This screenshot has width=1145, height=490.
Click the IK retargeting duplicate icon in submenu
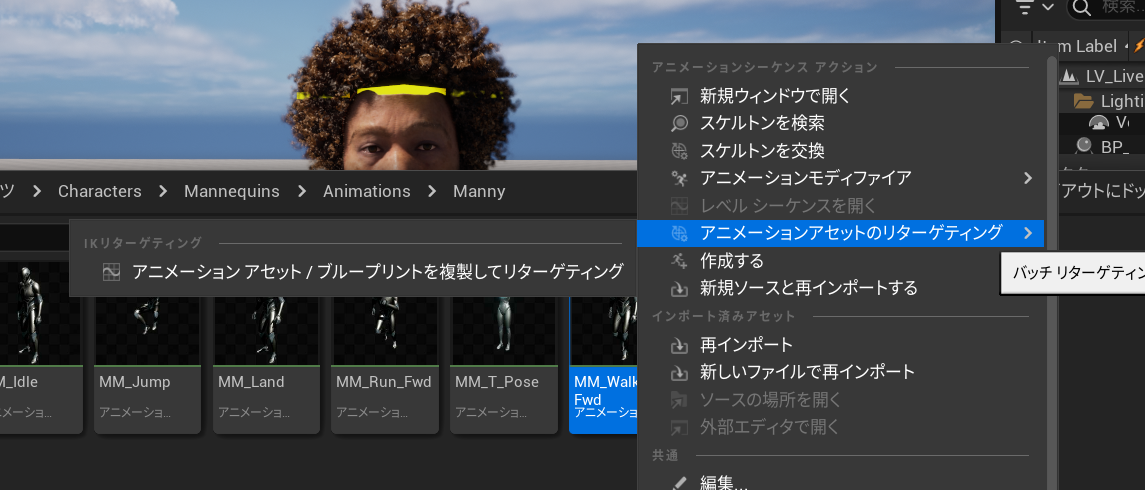(112, 272)
